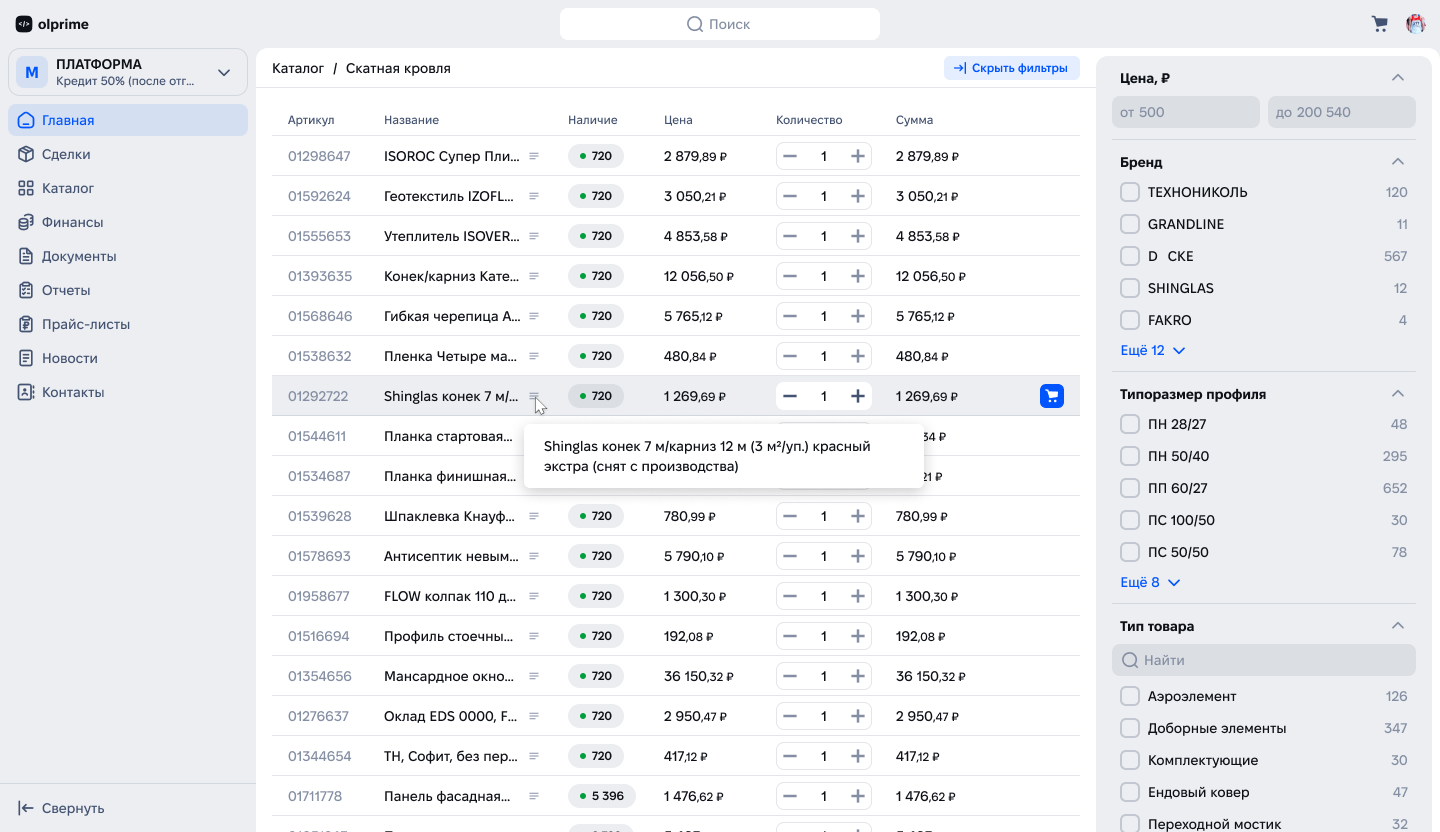Viewport: 1440px width, 832px height.
Task: Click the user avatar in top bar
Action: click(1416, 24)
